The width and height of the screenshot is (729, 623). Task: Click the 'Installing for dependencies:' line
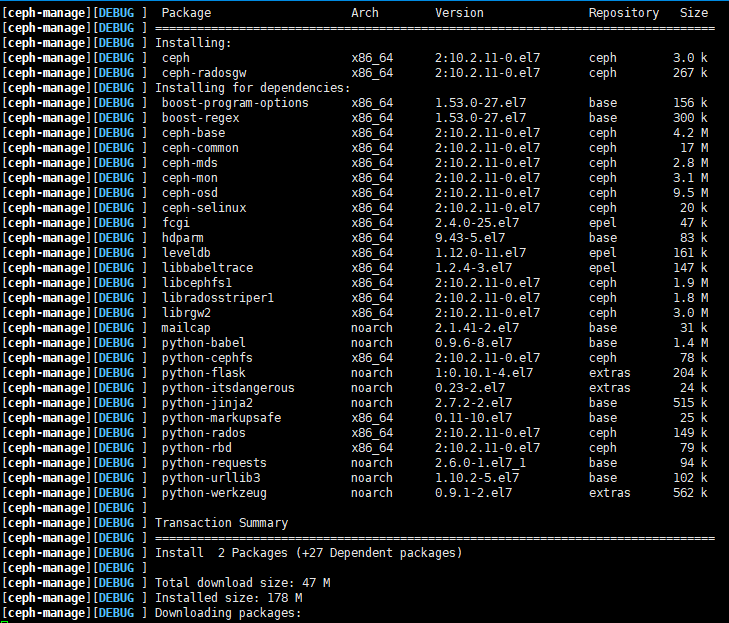[x=252, y=88]
